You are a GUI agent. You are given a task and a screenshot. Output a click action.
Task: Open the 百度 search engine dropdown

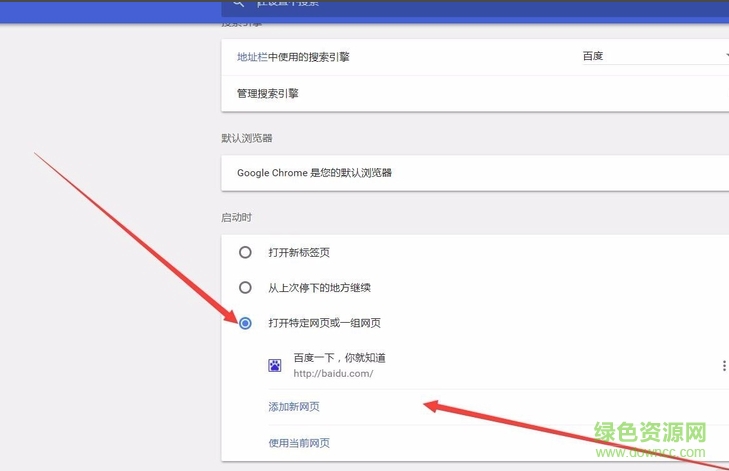[650, 56]
